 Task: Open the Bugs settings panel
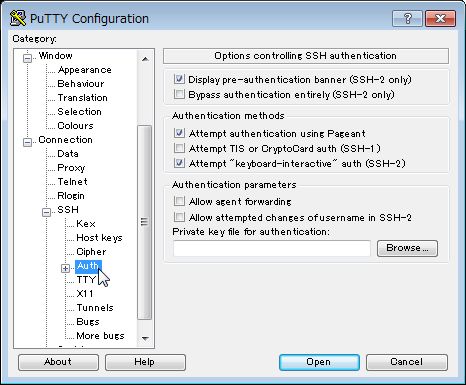point(88,322)
